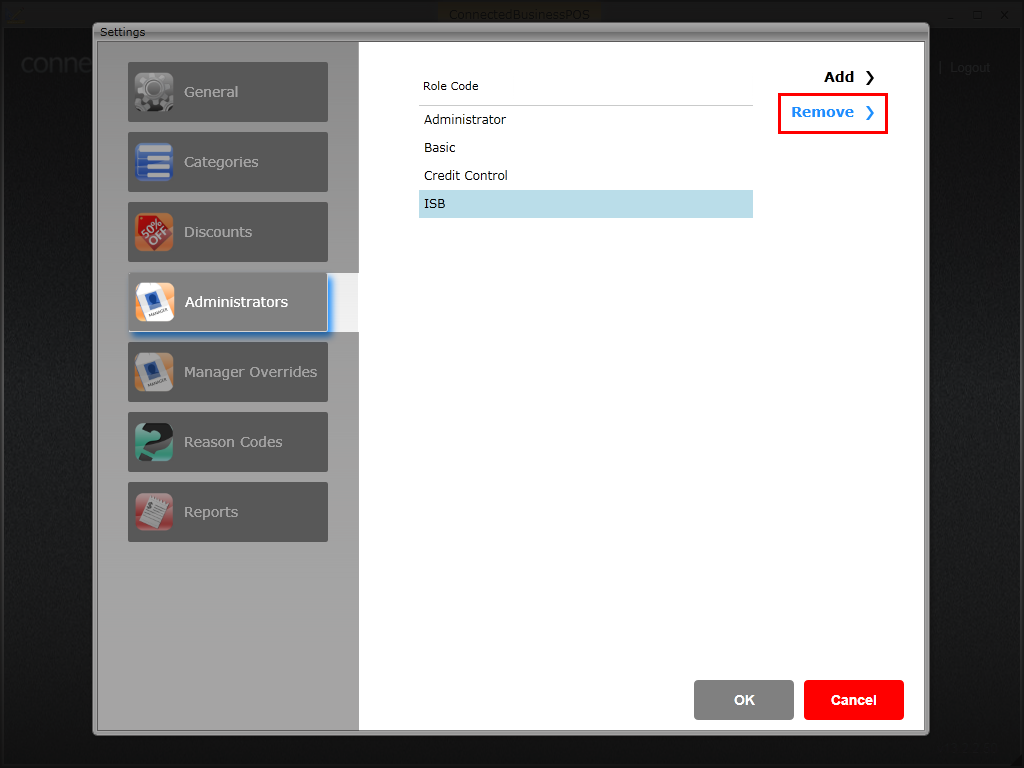Confirm settings with OK button
The image size is (1024, 768).
coord(743,700)
